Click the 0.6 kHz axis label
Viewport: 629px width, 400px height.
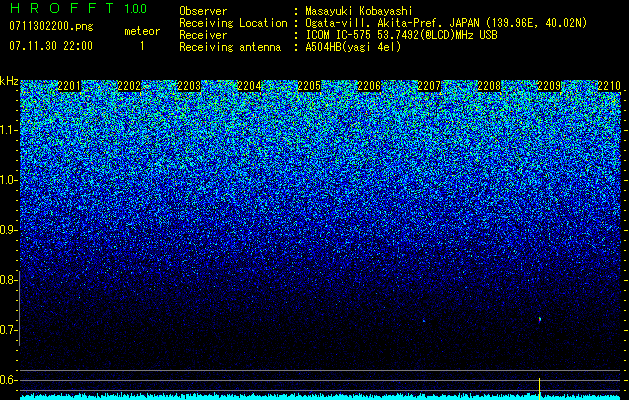(x=7, y=380)
